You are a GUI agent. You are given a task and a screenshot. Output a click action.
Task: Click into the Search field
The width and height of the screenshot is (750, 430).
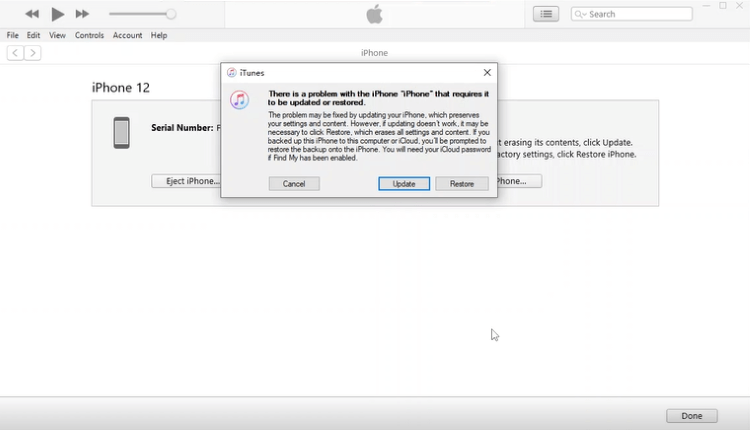tap(631, 14)
